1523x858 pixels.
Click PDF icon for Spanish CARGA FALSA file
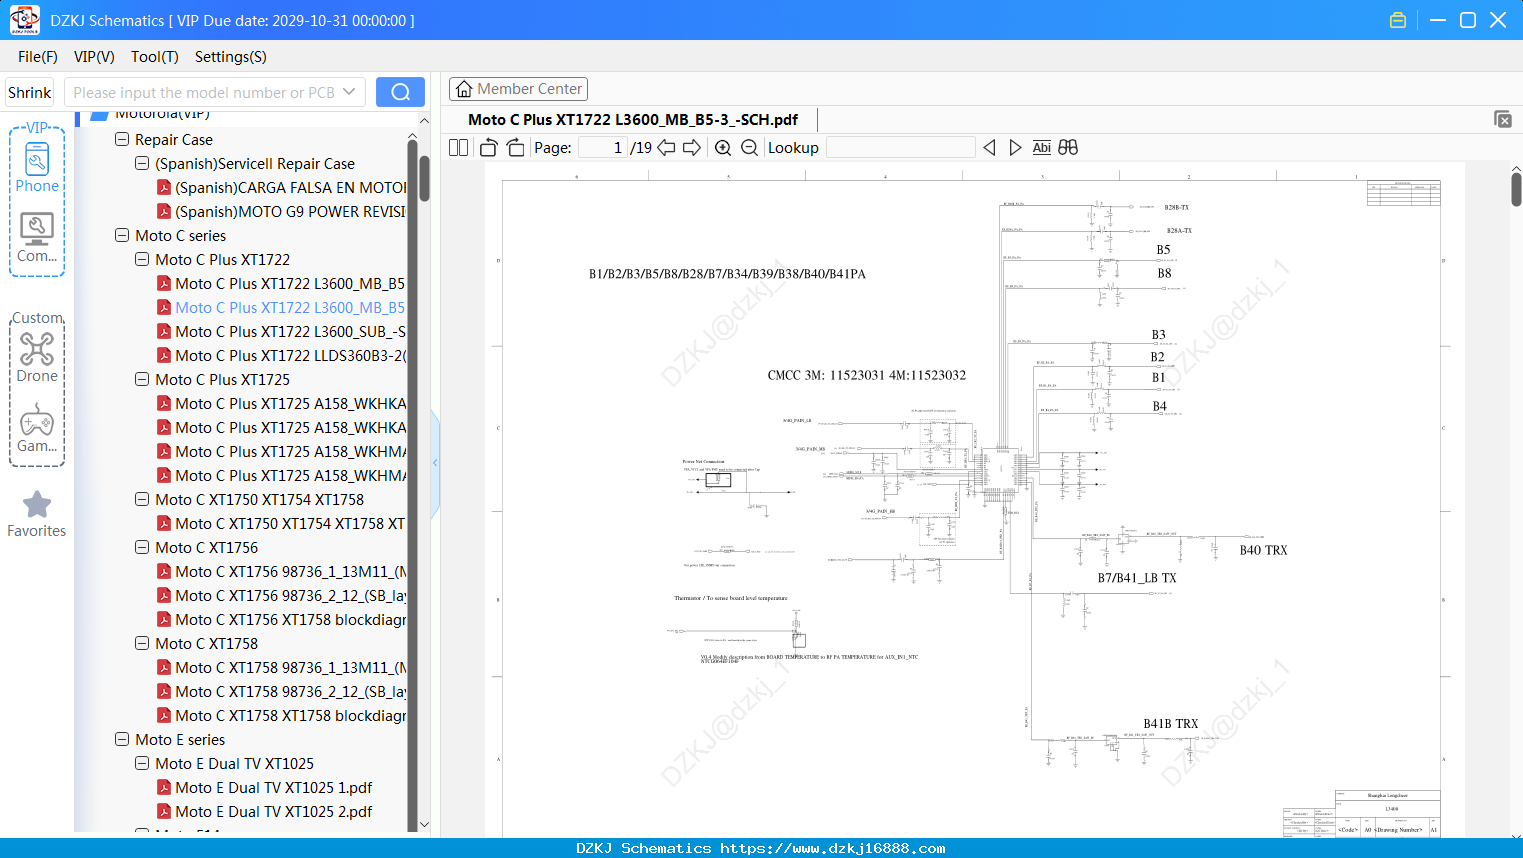click(x=164, y=188)
